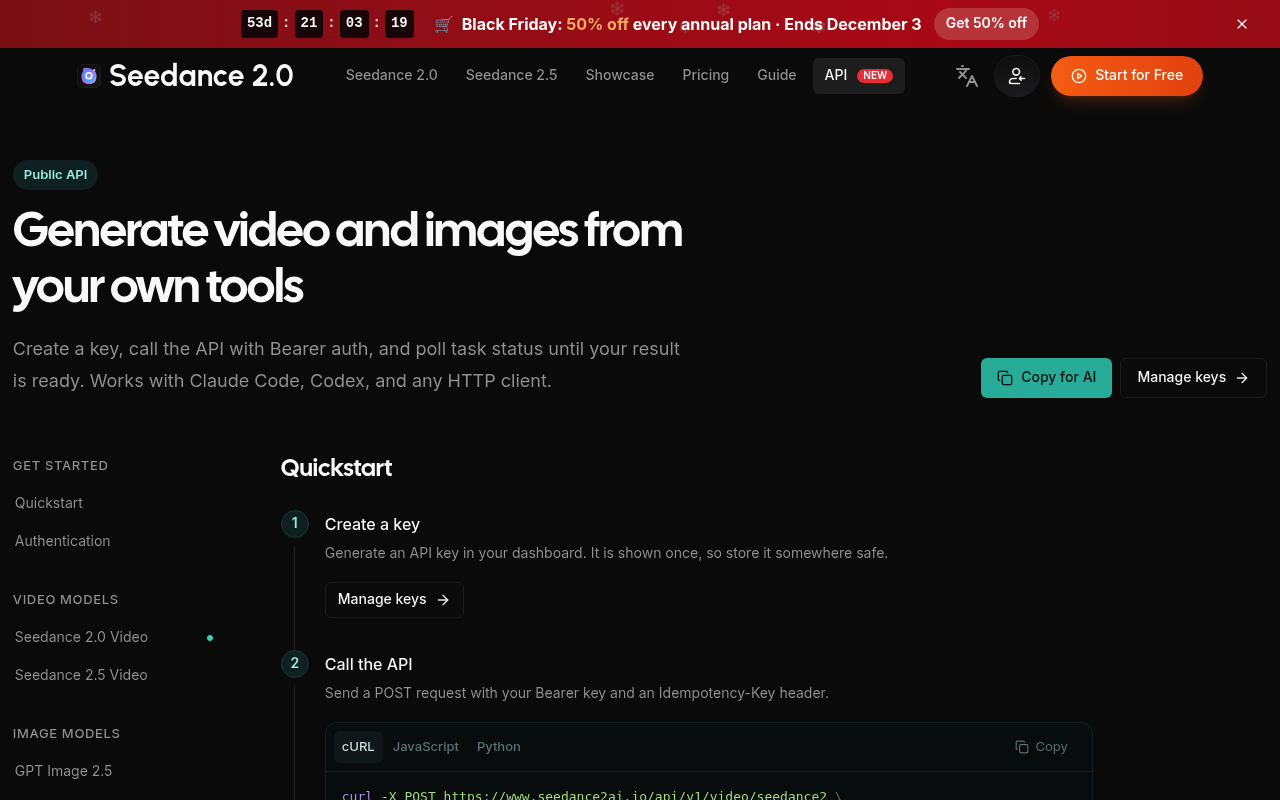Image resolution: width=1280 pixels, height=800 pixels.
Task: Click the Start for Free button
Action: click(x=1127, y=76)
